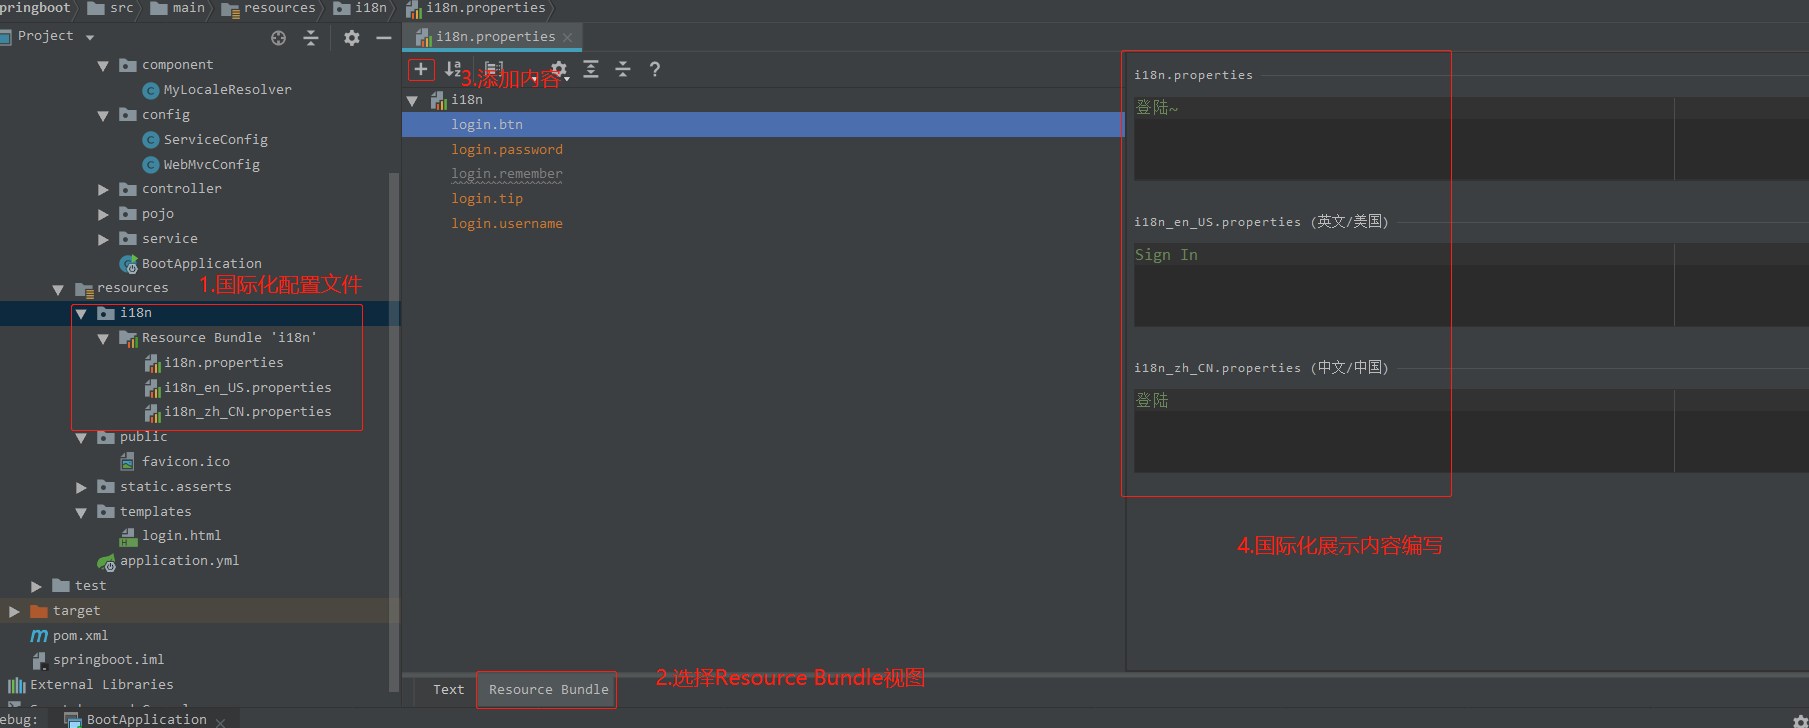Select the login.password key
This screenshot has width=1809, height=728.
(507, 150)
